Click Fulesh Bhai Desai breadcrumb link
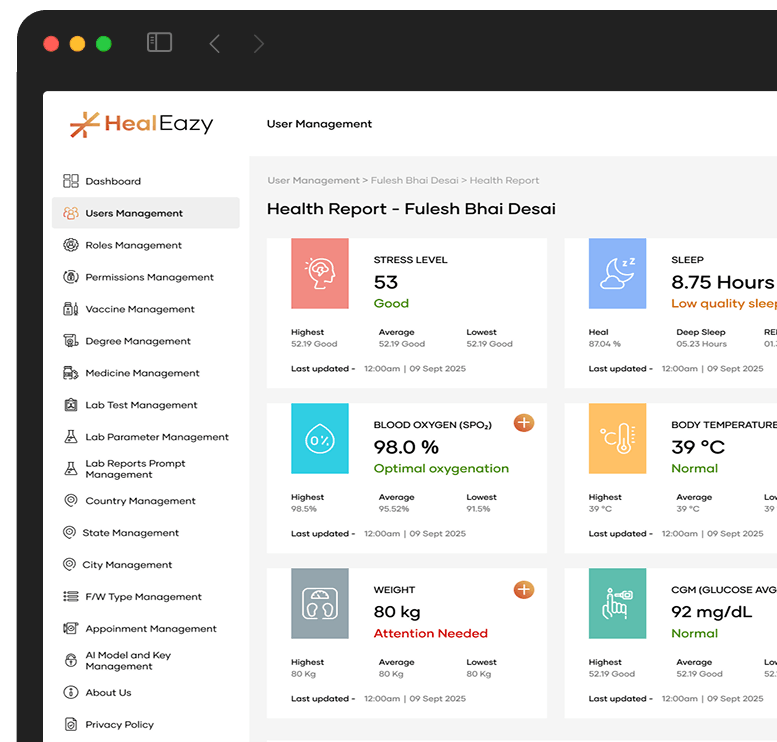Screen dimensions: 777x742 414,181
